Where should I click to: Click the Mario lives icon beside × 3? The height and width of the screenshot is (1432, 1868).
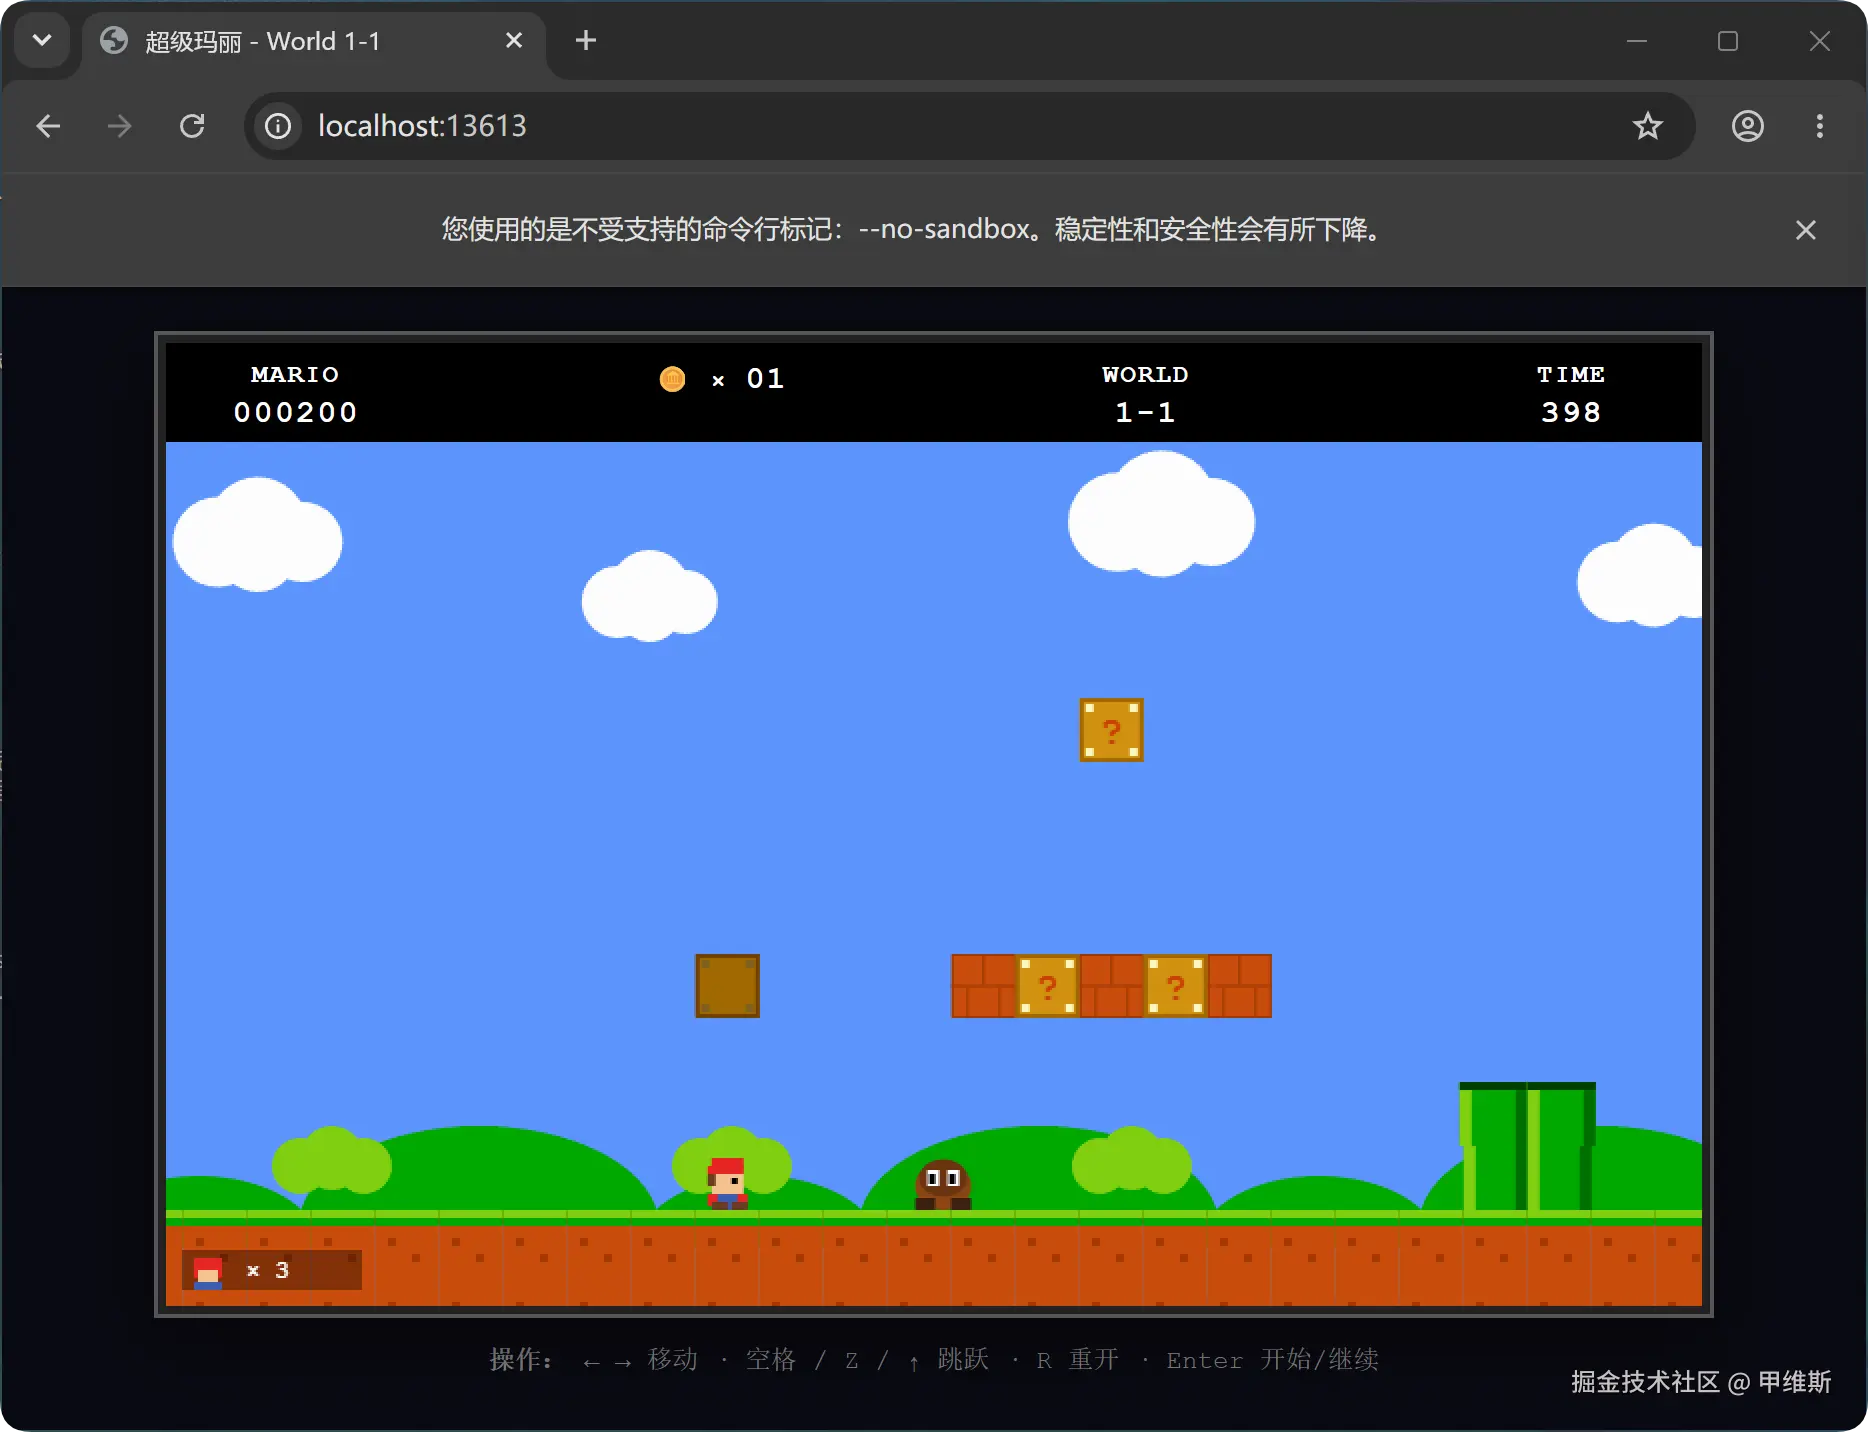208,1272
